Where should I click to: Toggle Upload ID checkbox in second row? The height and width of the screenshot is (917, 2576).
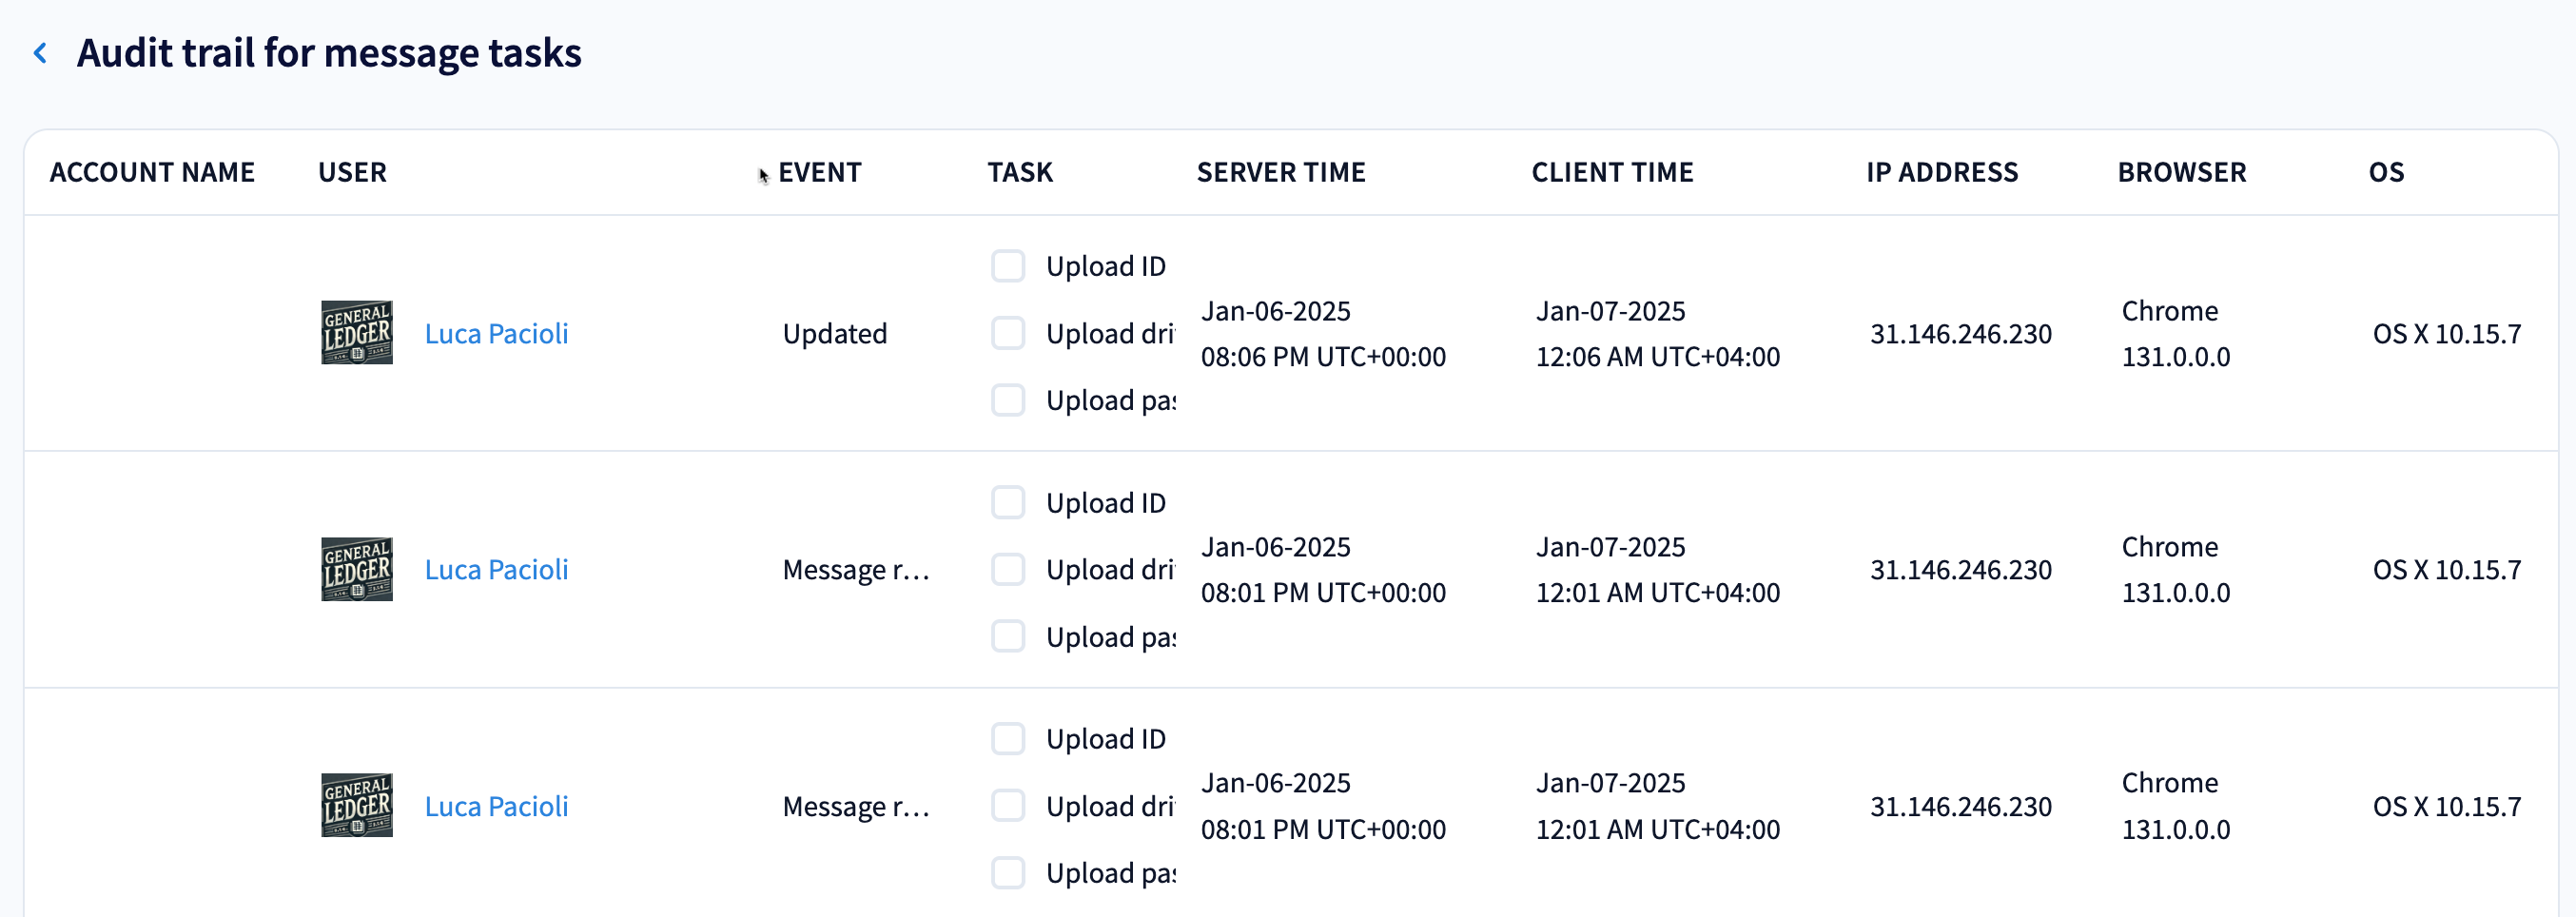point(1008,502)
